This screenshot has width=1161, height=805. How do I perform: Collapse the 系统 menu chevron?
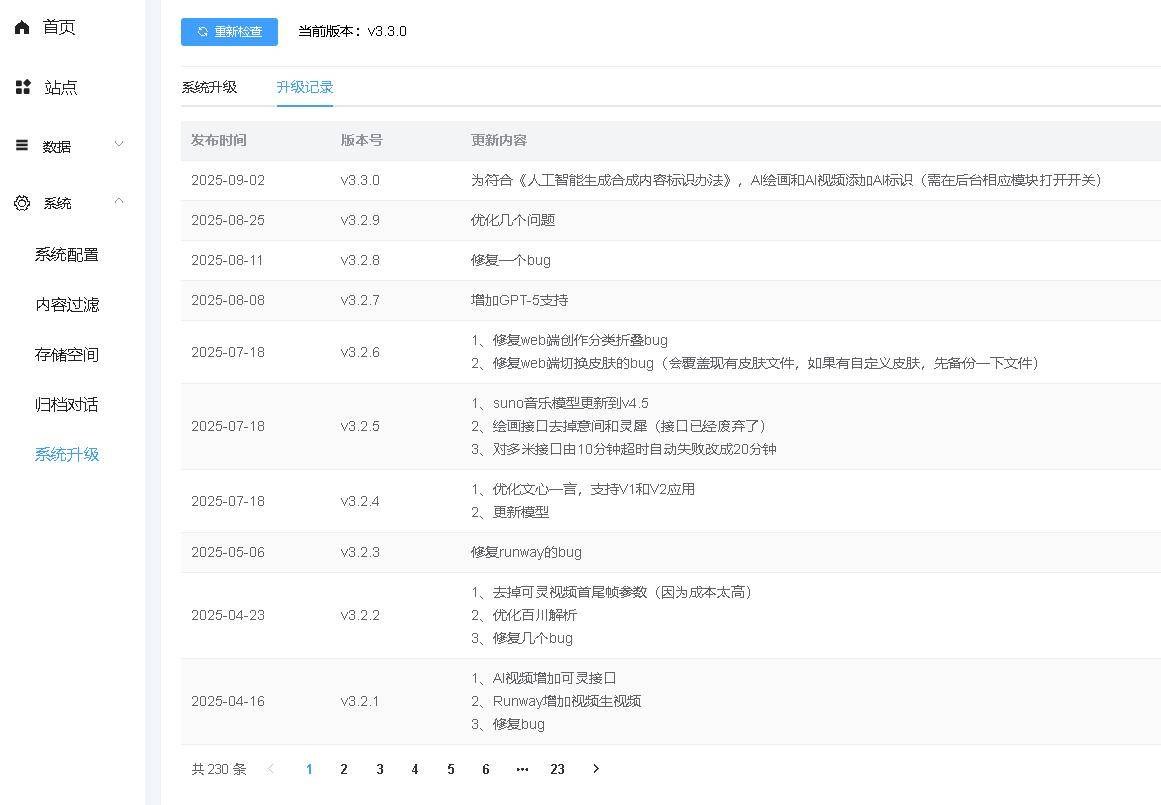(119, 202)
